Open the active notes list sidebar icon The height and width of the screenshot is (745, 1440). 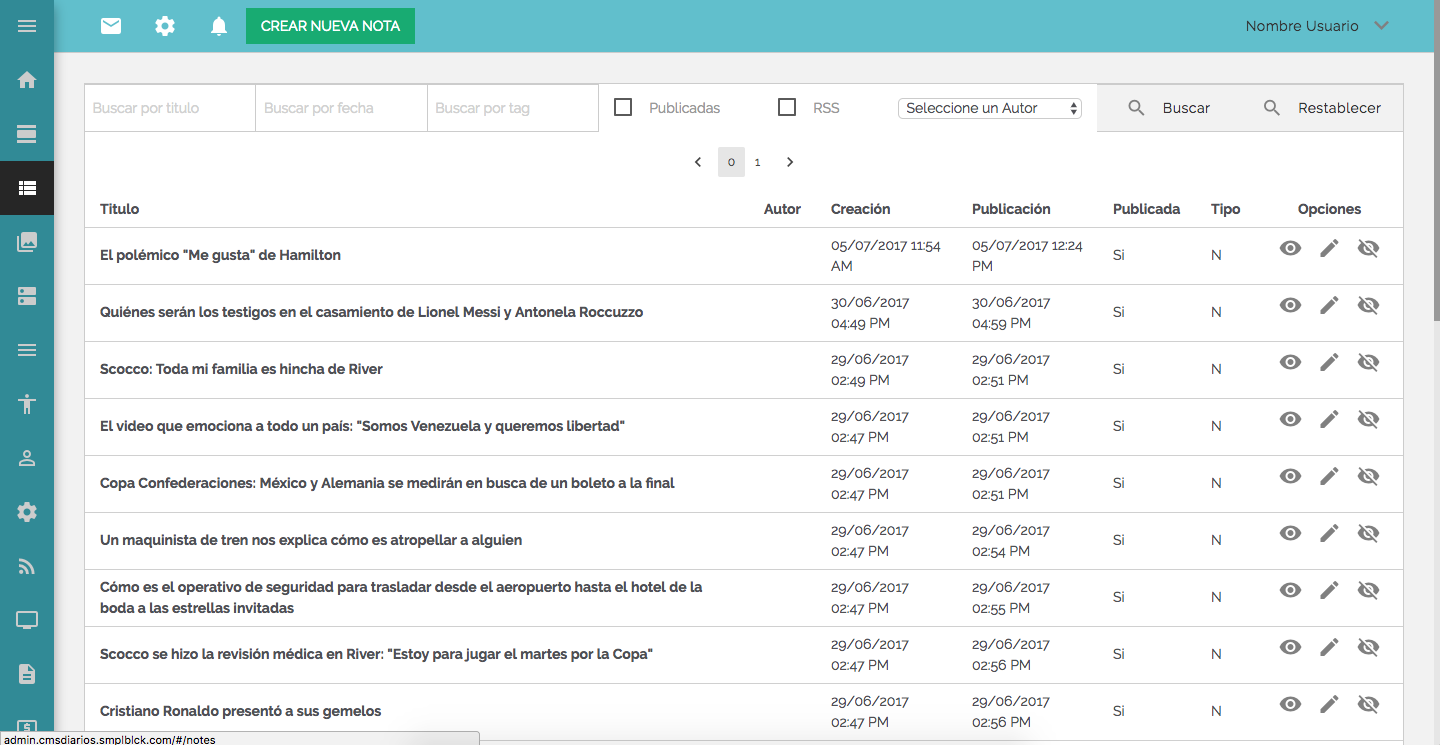tap(27, 187)
